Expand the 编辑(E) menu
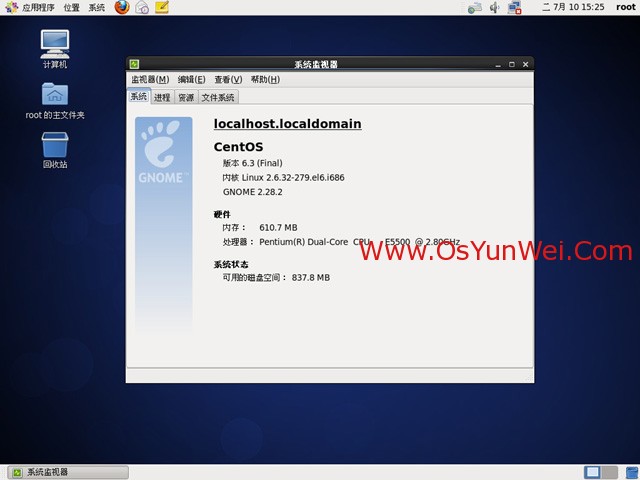The width and height of the screenshot is (640, 480). click(191, 80)
